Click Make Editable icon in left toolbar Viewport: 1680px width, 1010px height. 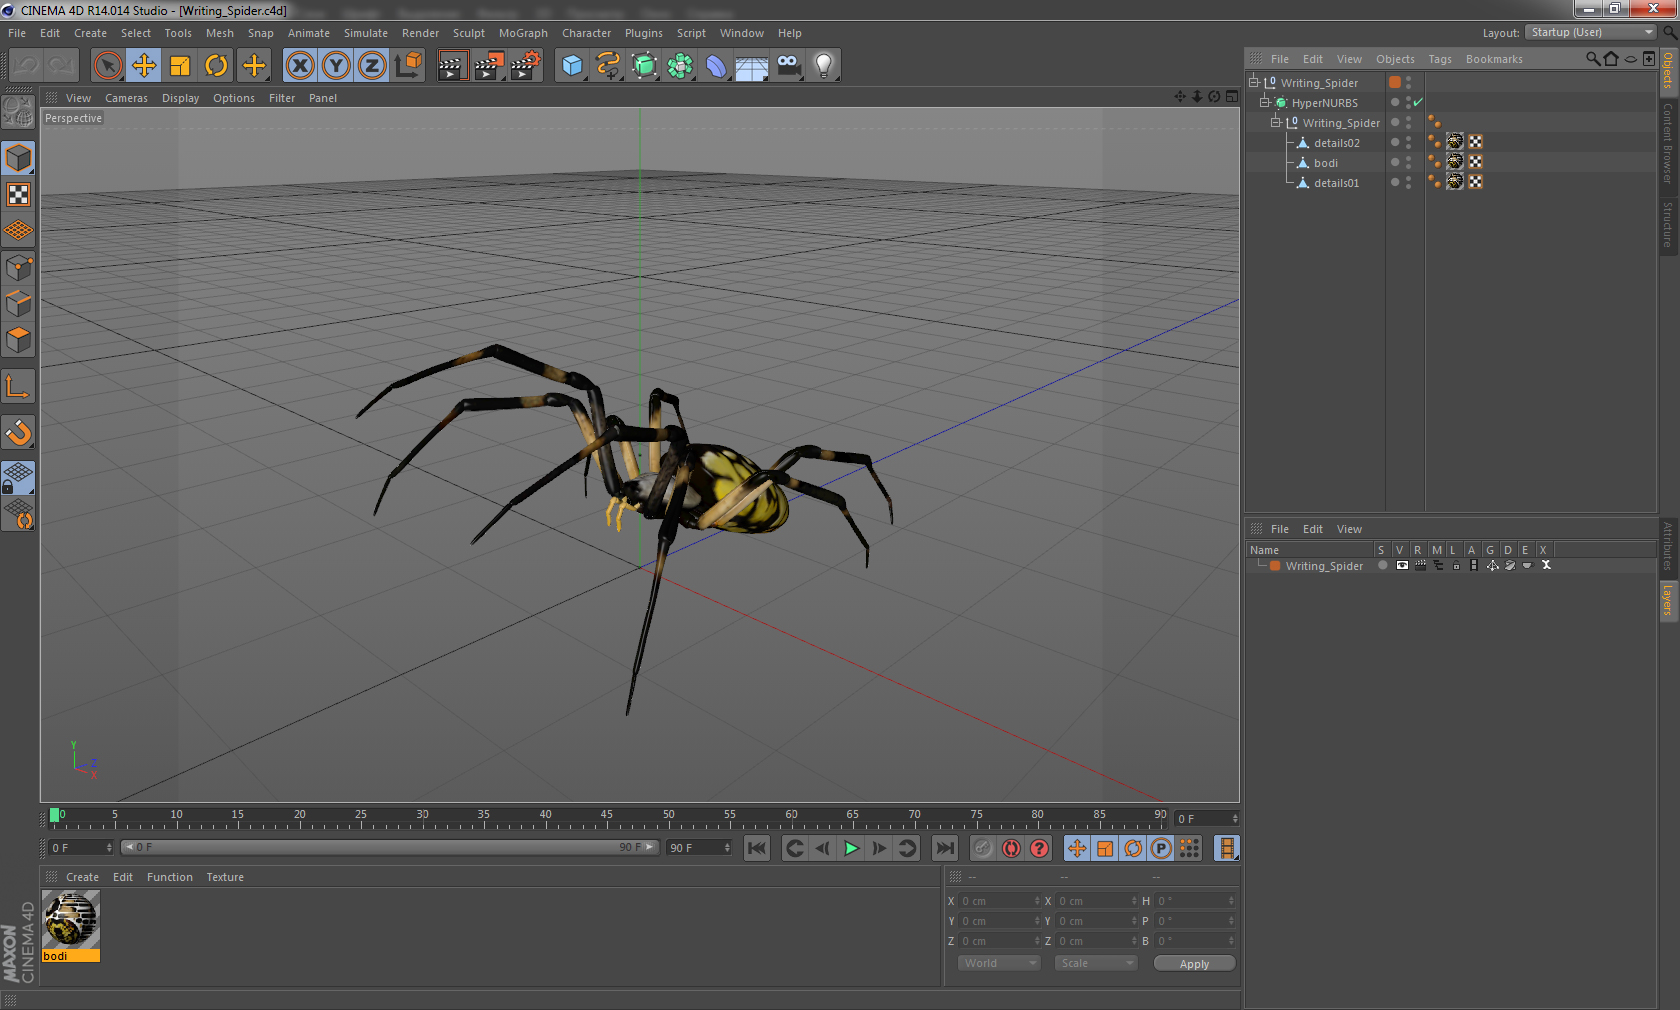[x=18, y=112]
